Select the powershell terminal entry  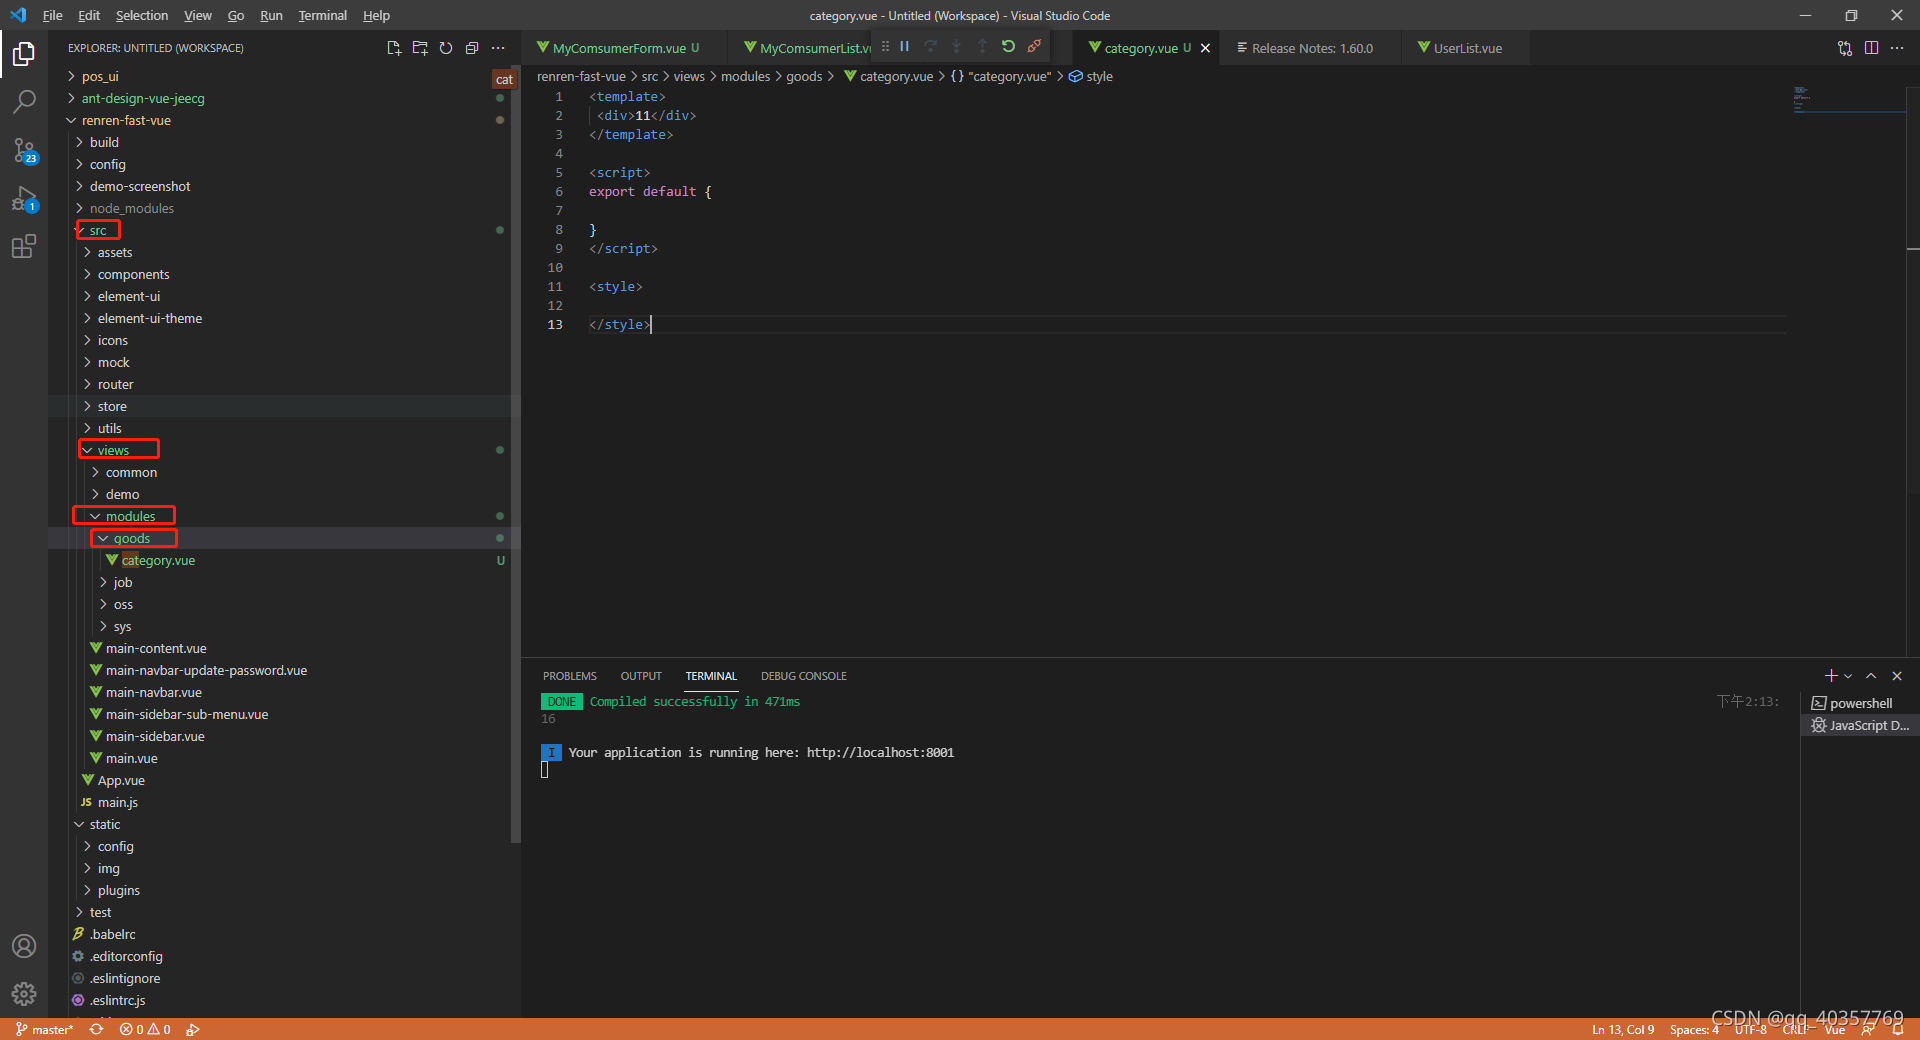(x=1859, y=703)
